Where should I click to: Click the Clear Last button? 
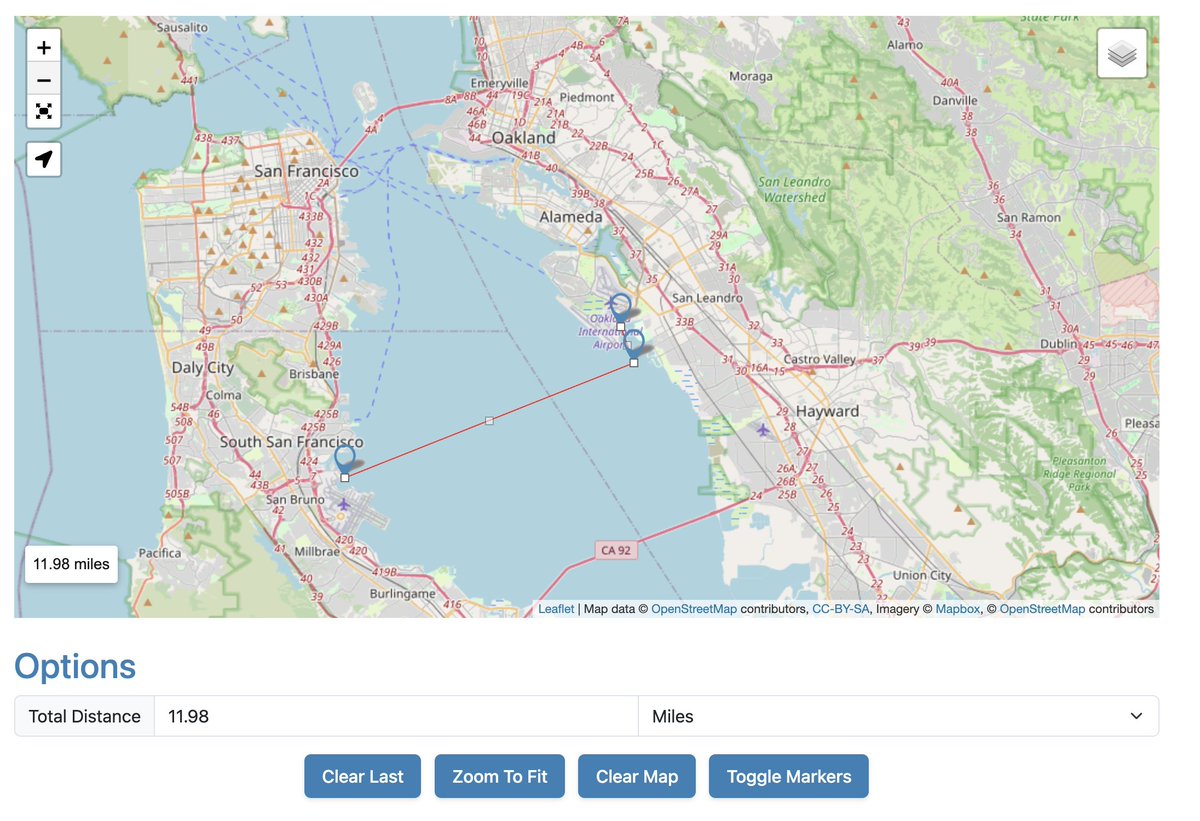(x=363, y=776)
